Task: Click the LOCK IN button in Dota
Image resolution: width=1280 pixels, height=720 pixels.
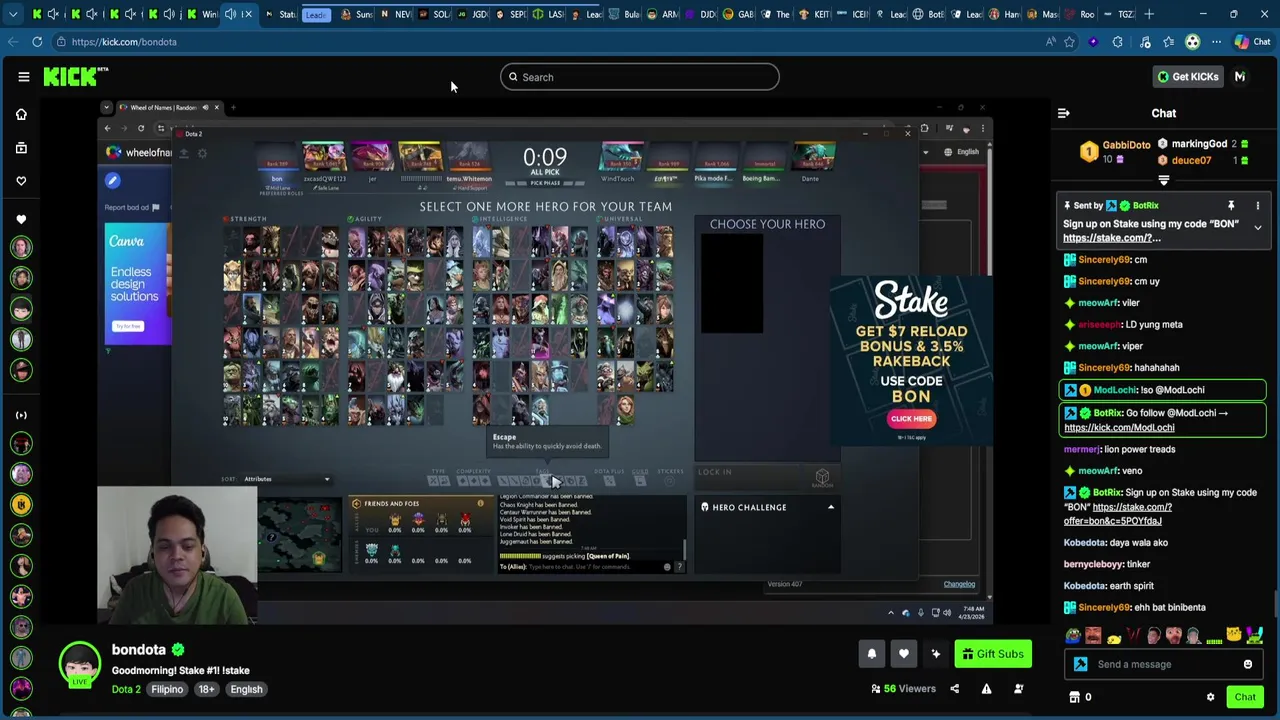Action: 715,472
